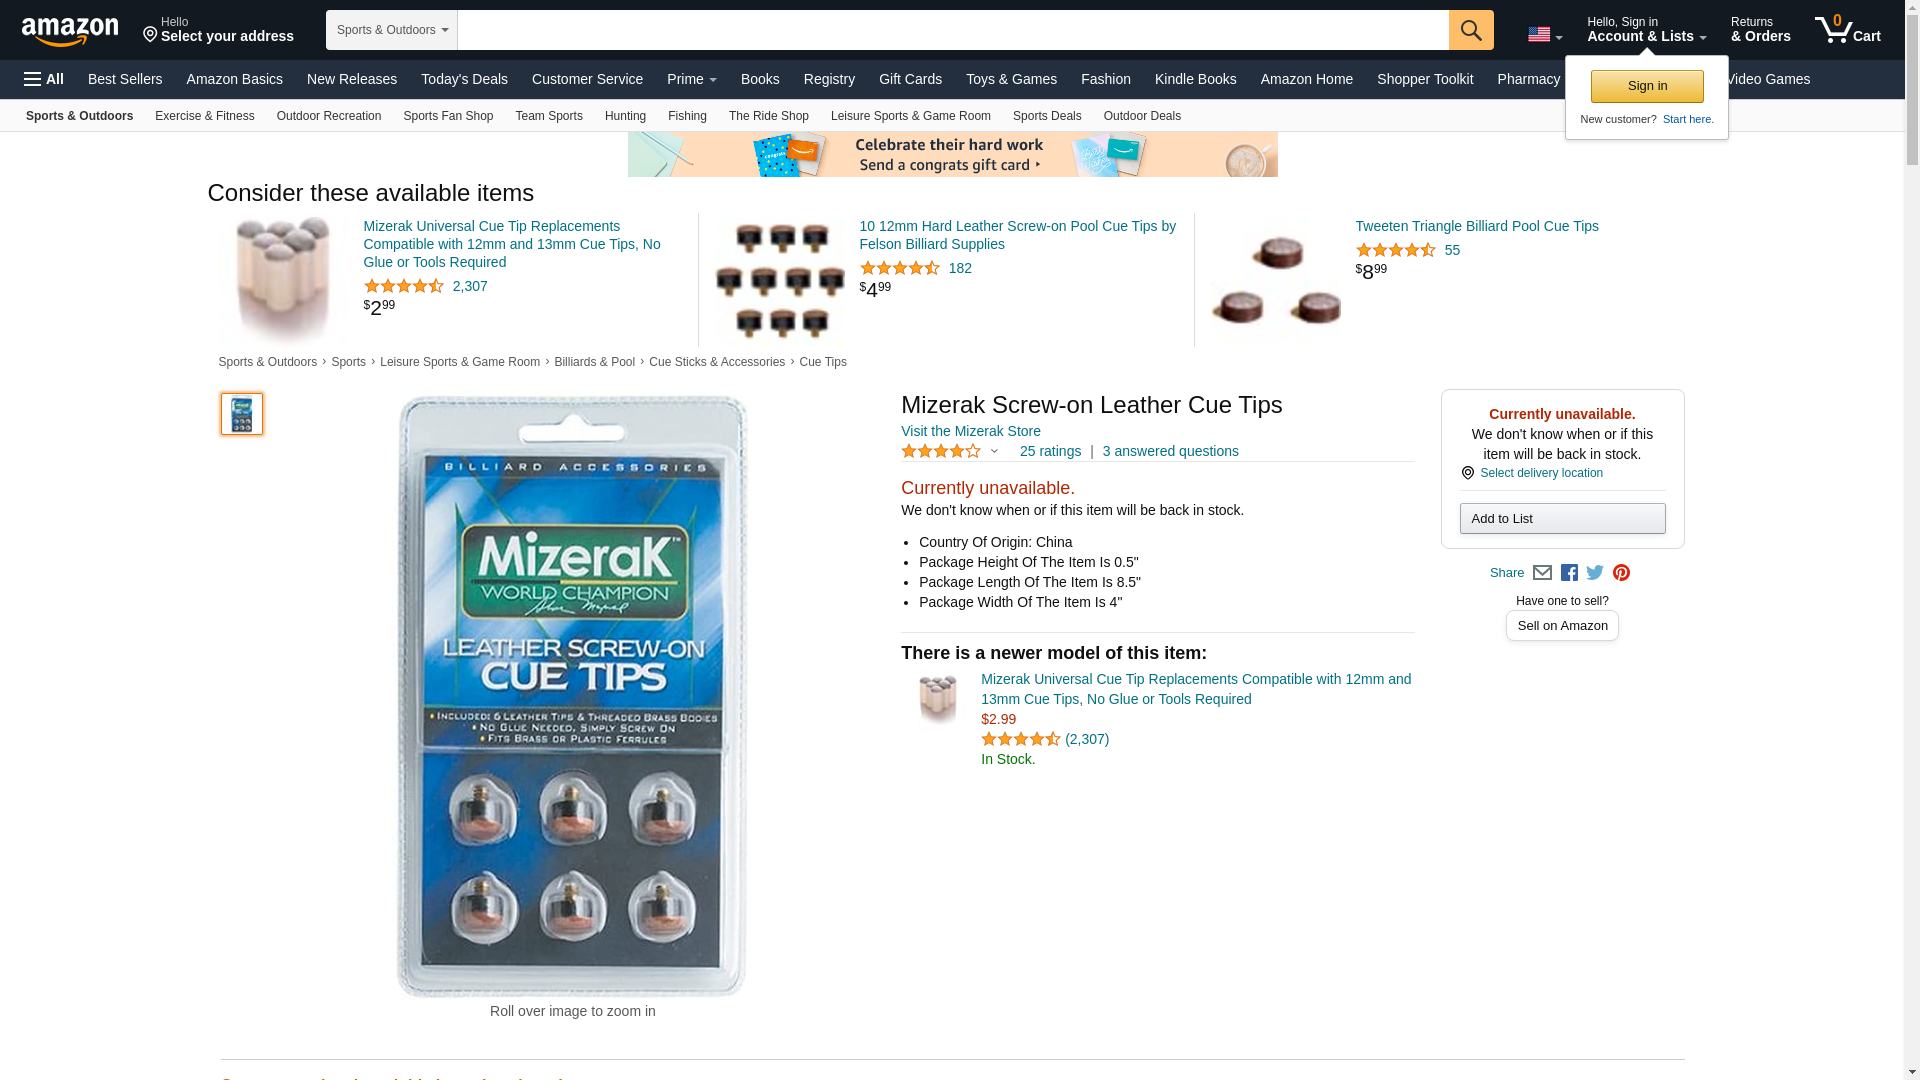This screenshot has width=1920, height=1080.
Task: Share product on Pinterest icon
Action: click(x=1621, y=573)
